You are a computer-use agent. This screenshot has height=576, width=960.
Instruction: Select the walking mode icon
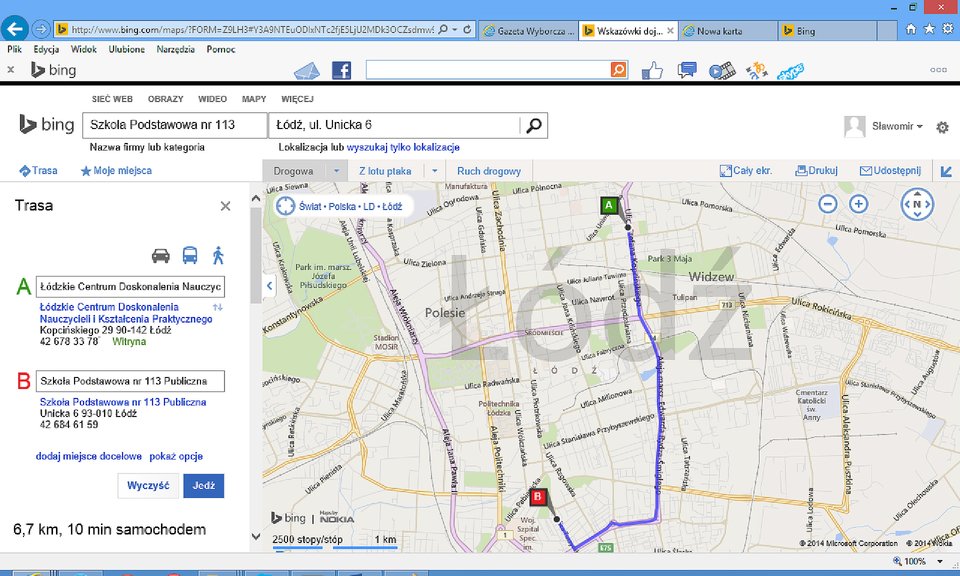pos(218,255)
